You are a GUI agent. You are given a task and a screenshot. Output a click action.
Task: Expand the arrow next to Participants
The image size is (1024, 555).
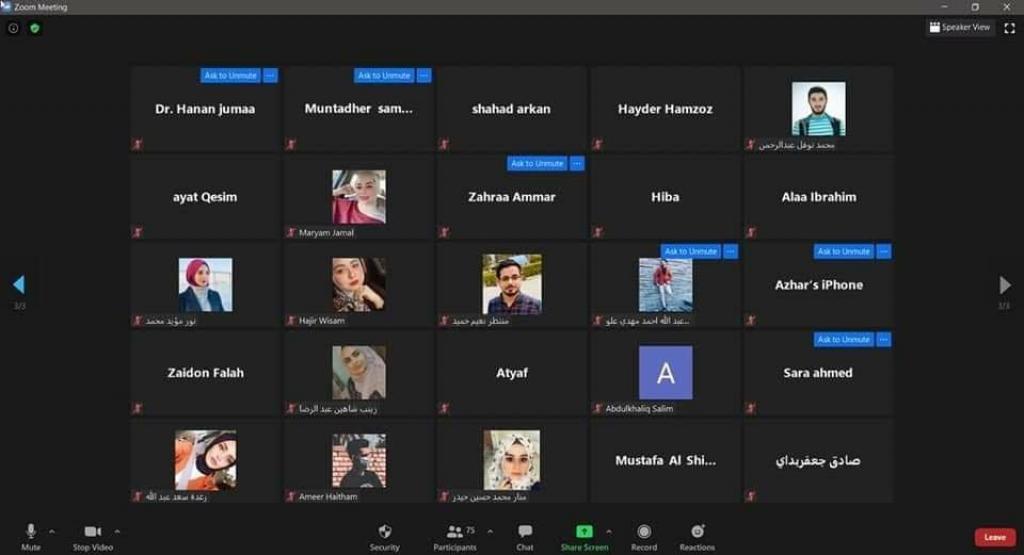tap(488, 530)
